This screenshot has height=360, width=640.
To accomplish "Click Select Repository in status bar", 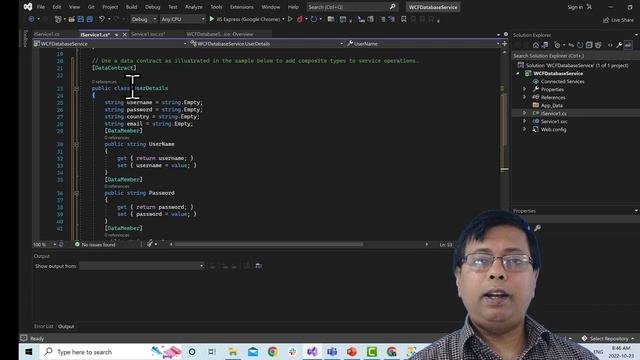I will pos(608,338).
